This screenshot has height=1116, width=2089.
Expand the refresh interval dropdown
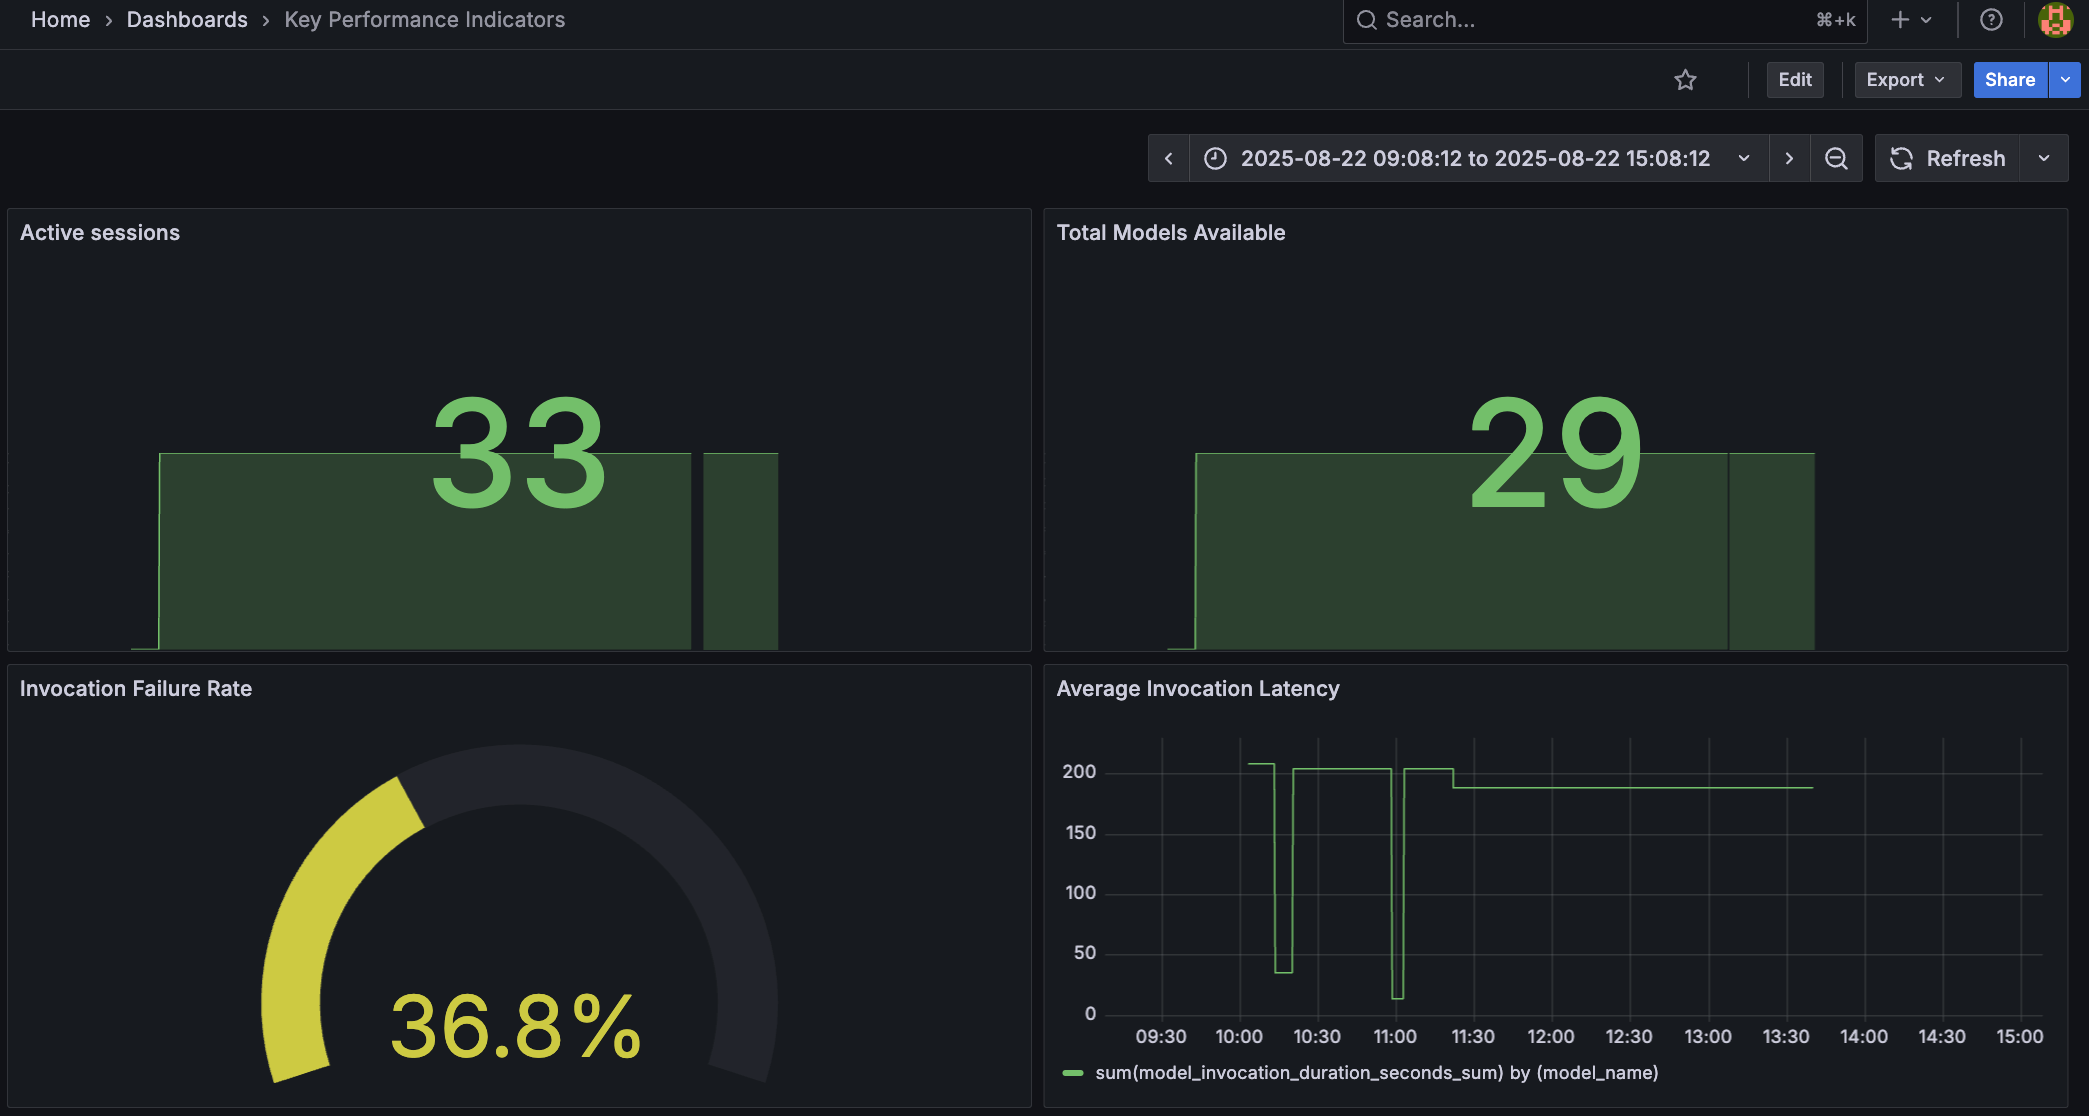click(2044, 158)
